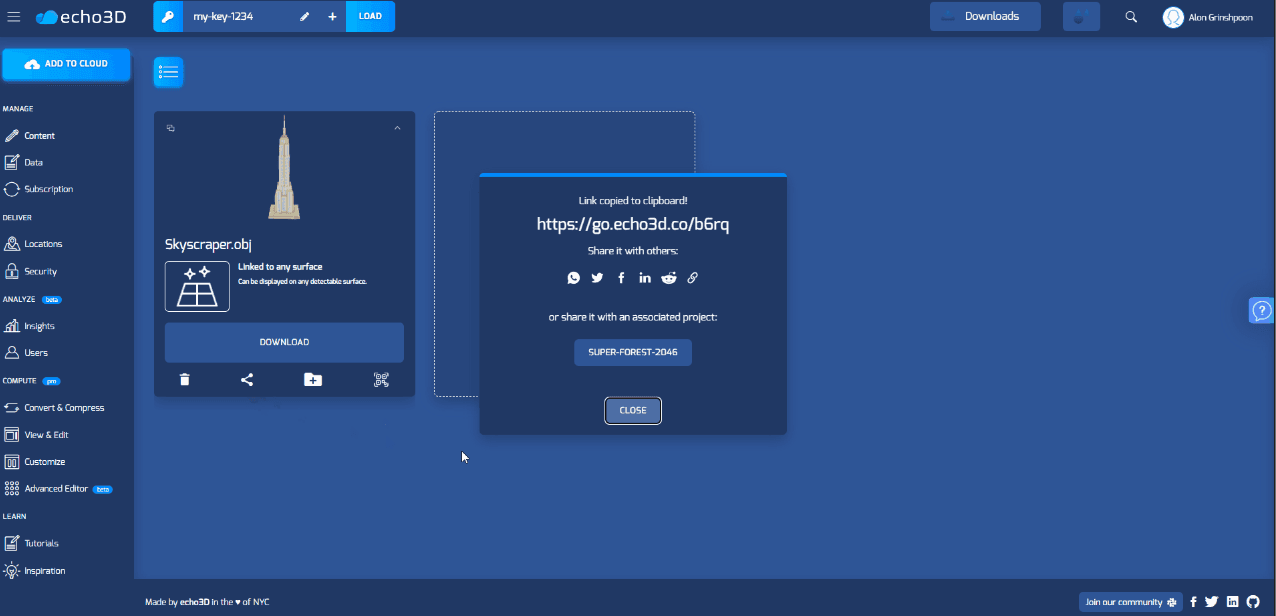Click CLOSE on the share dialog

point(633,410)
